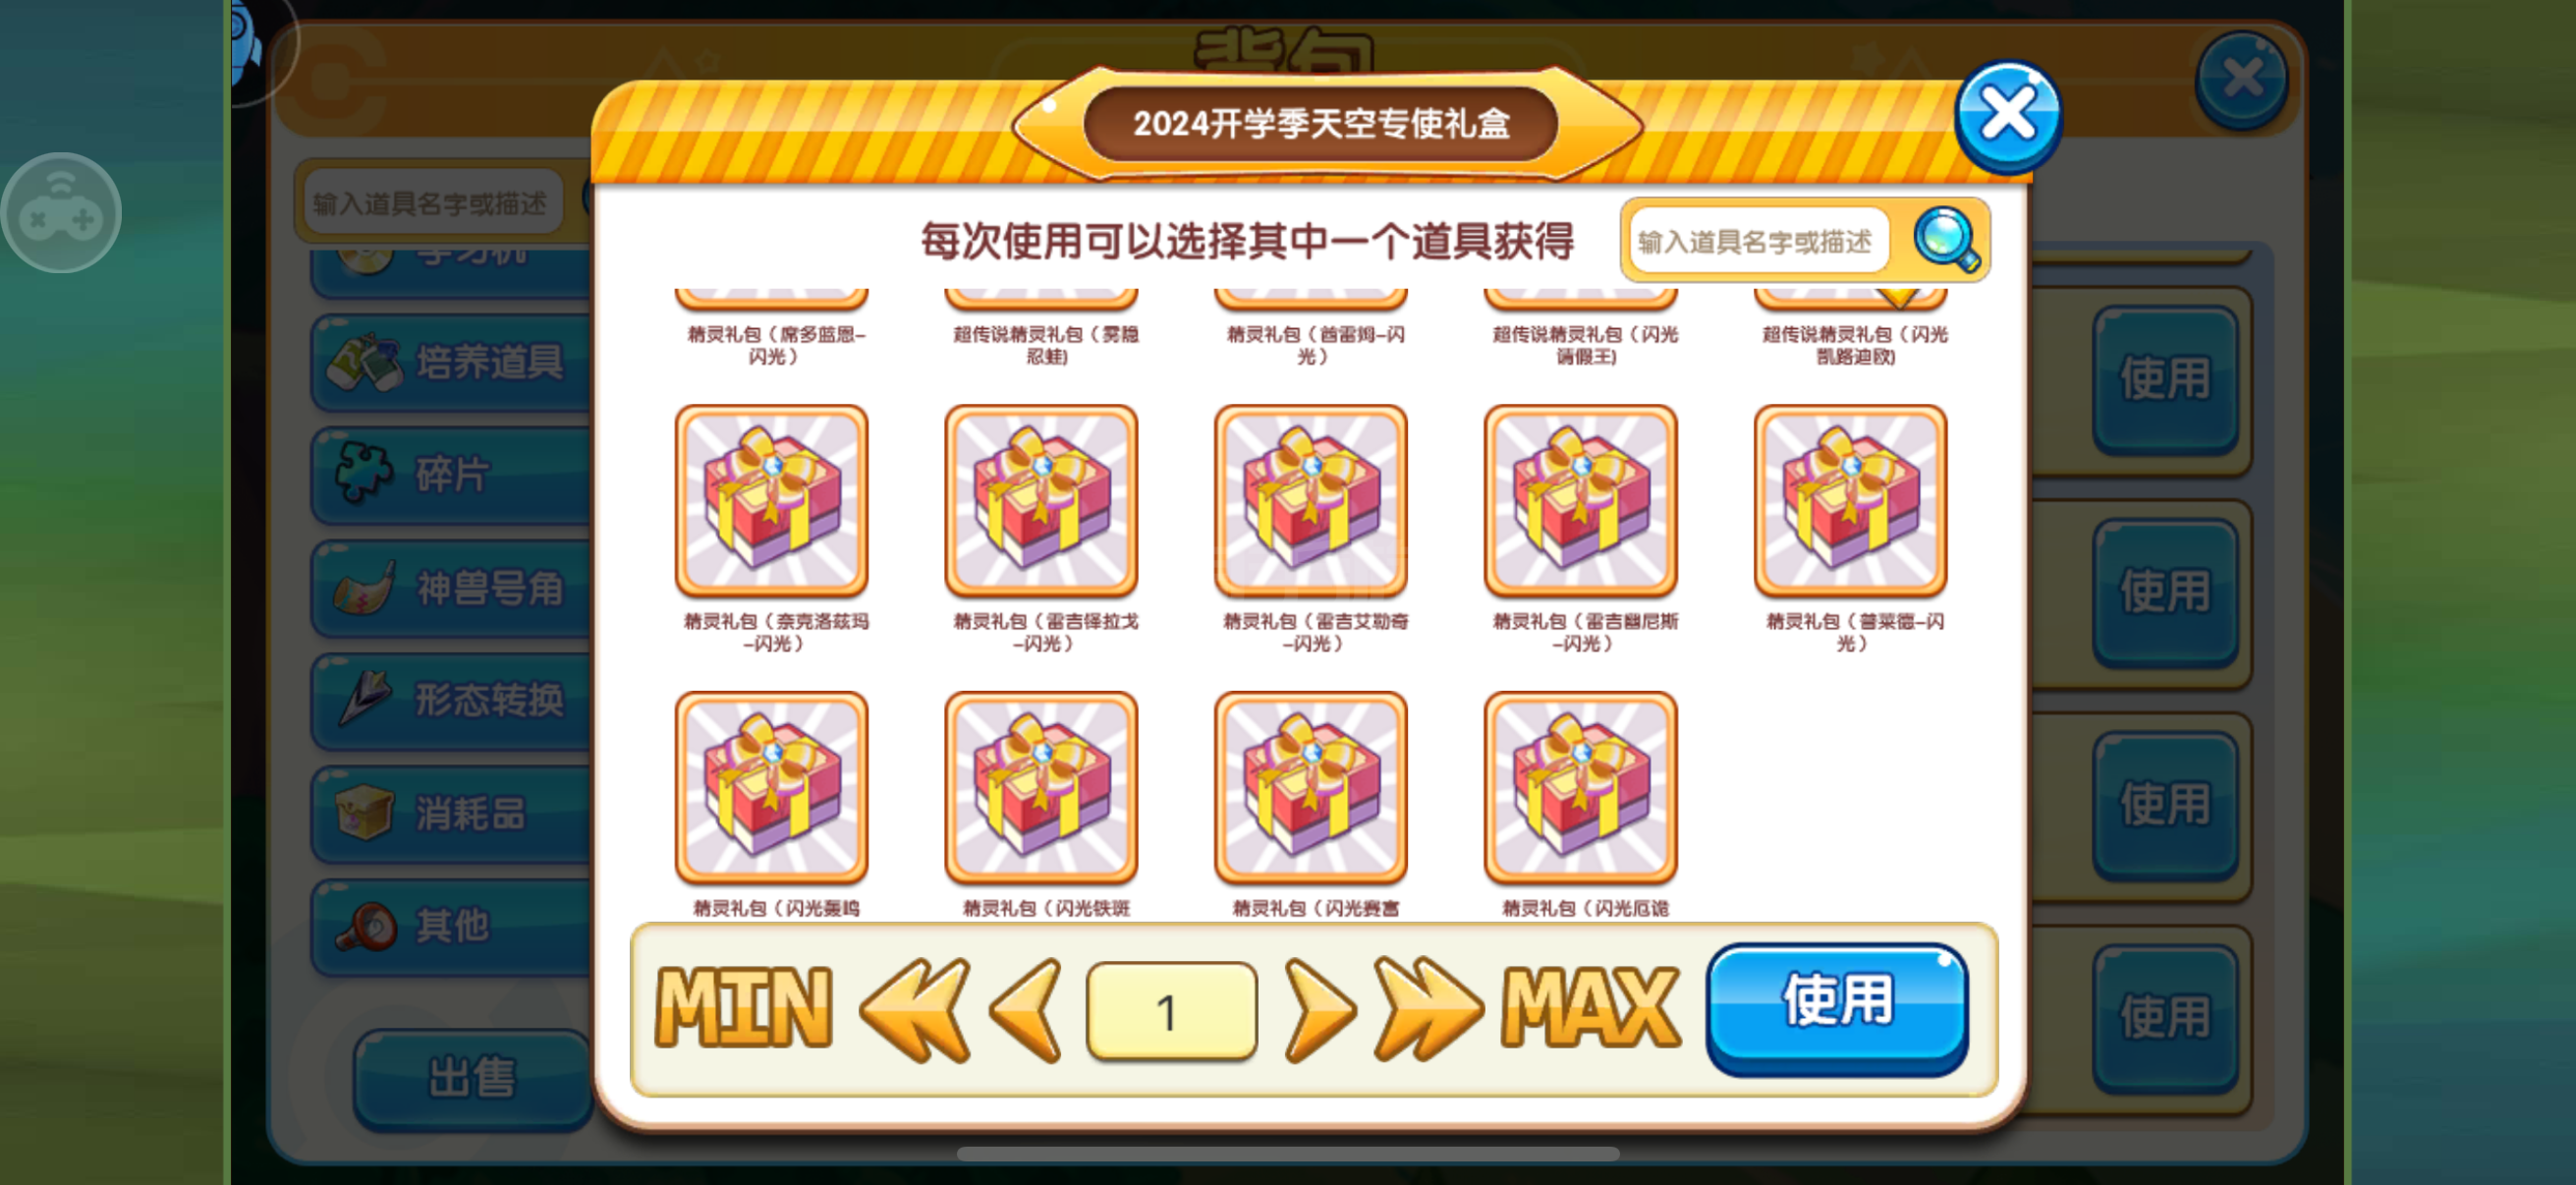Increase quantity by one with right arrow
The width and height of the screenshot is (2576, 1185).
point(1319,1009)
